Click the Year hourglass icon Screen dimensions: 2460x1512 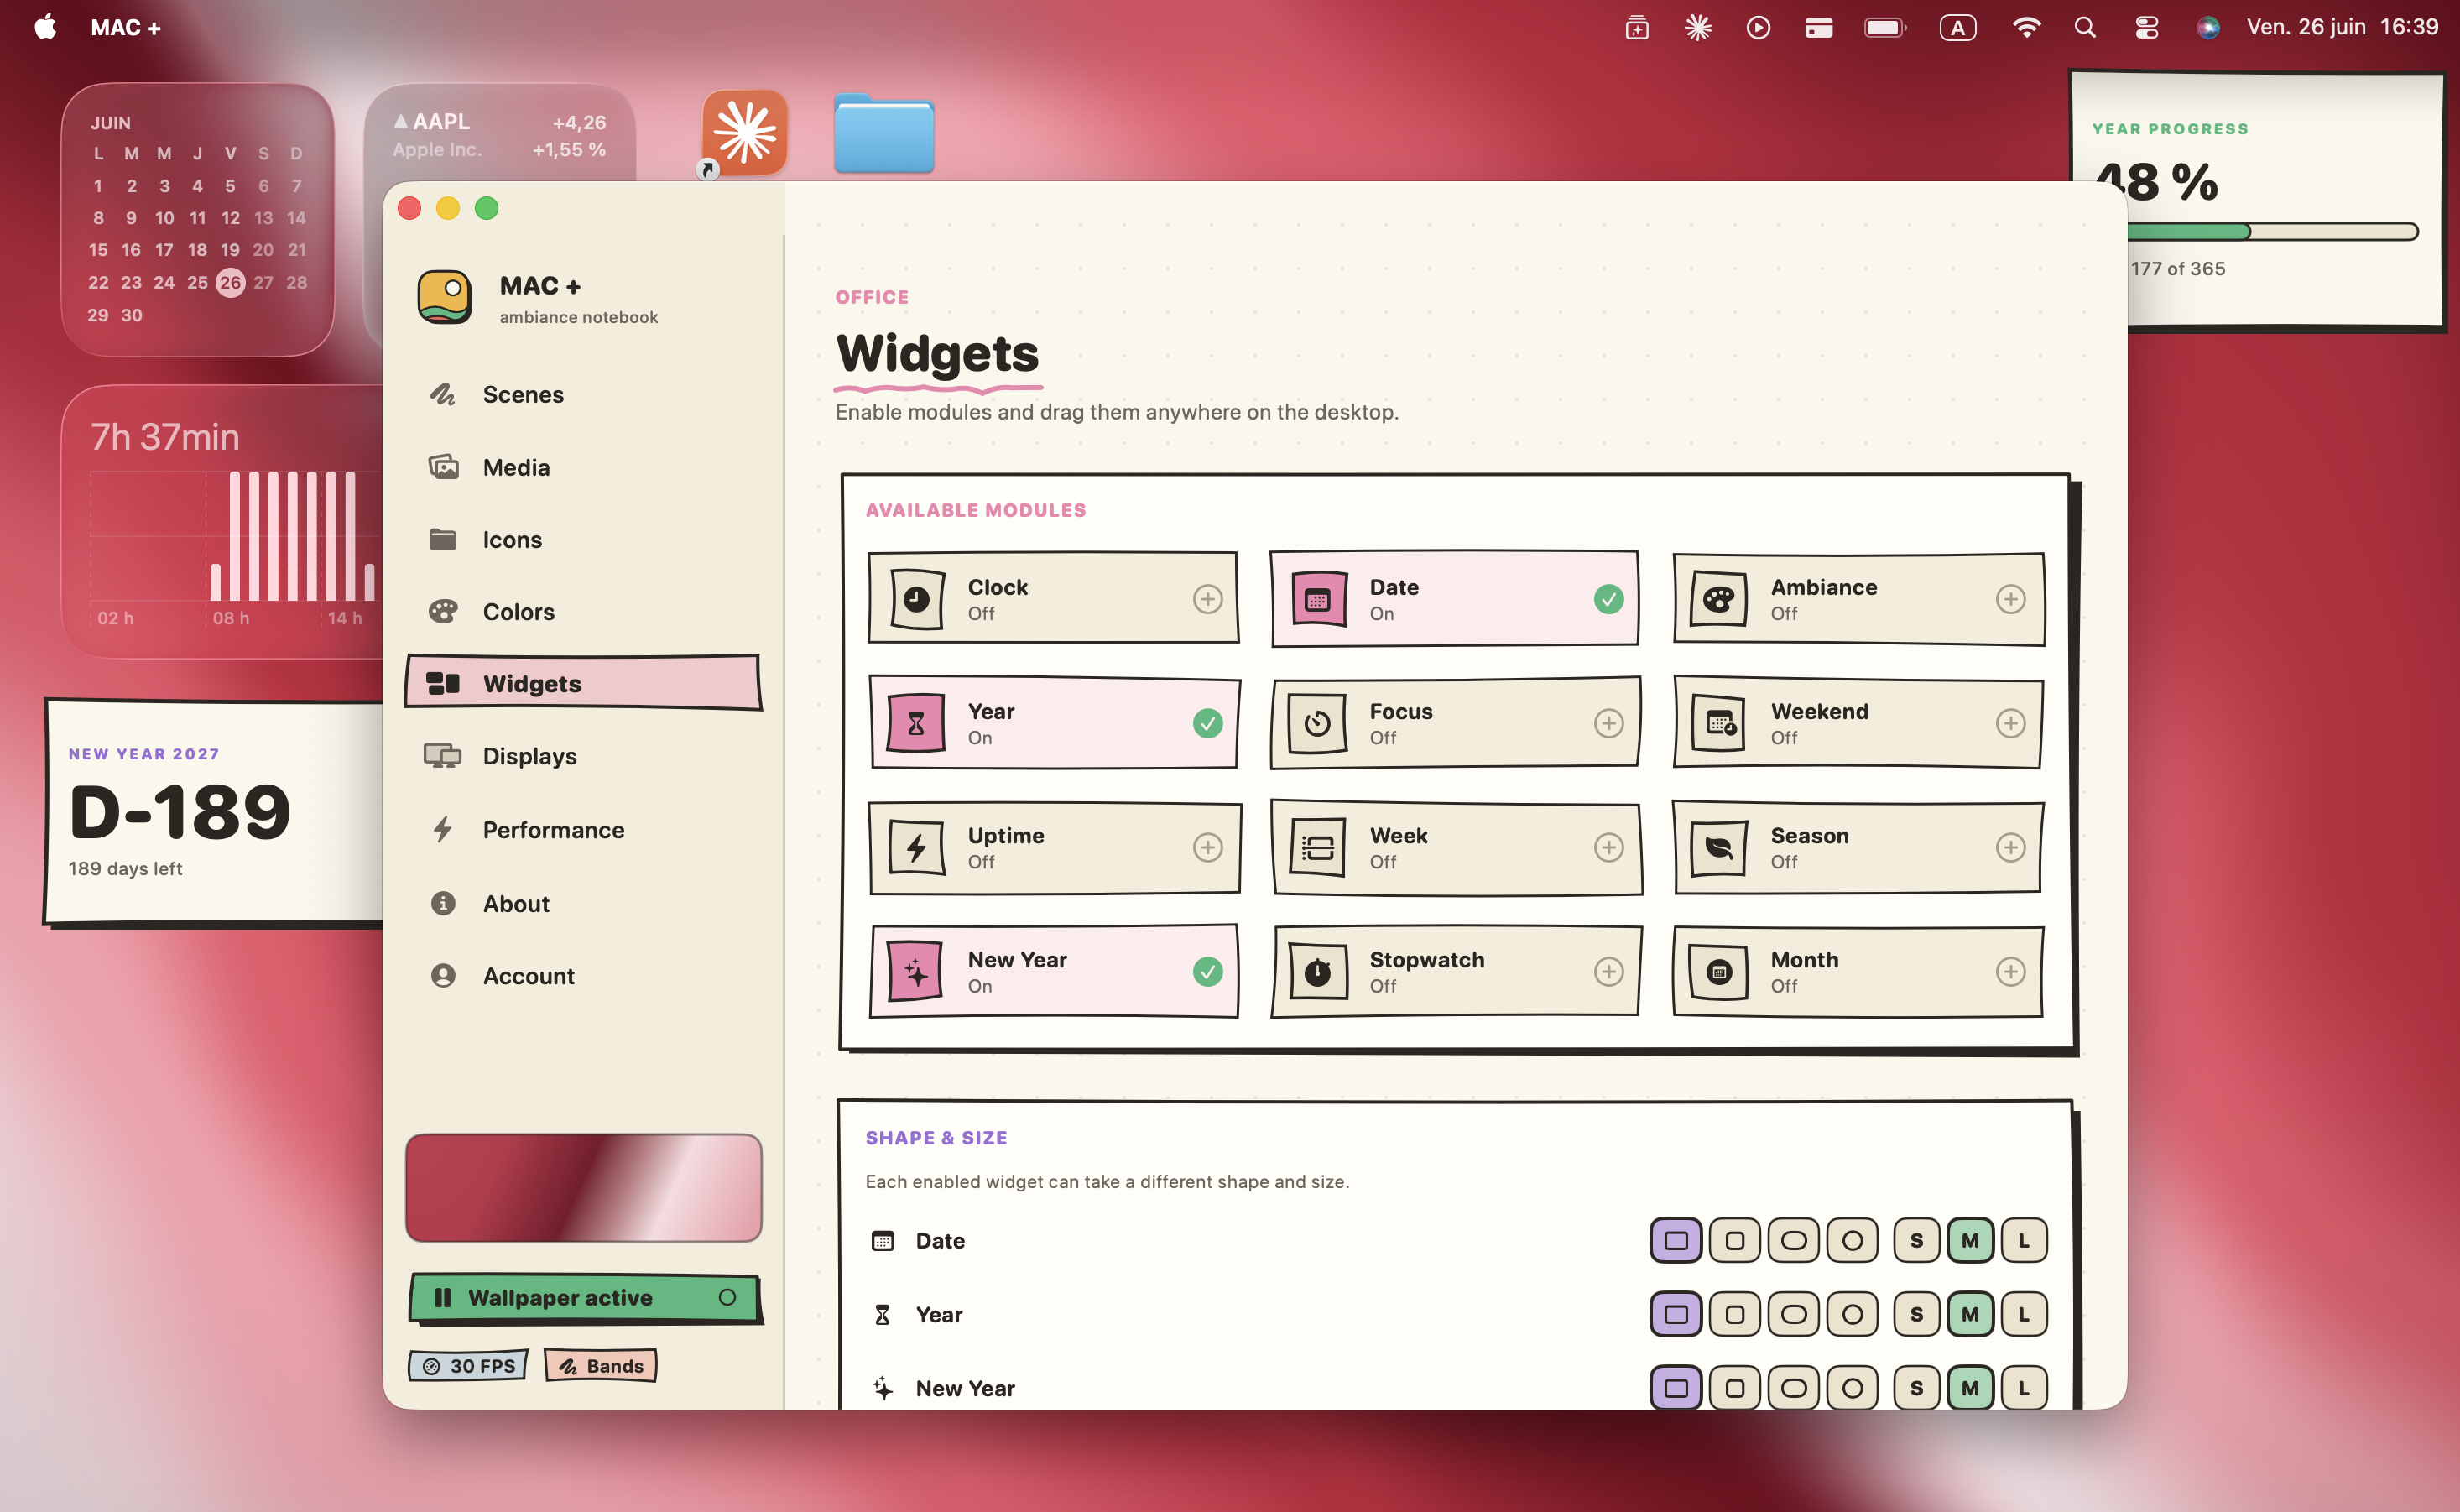(x=916, y=722)
